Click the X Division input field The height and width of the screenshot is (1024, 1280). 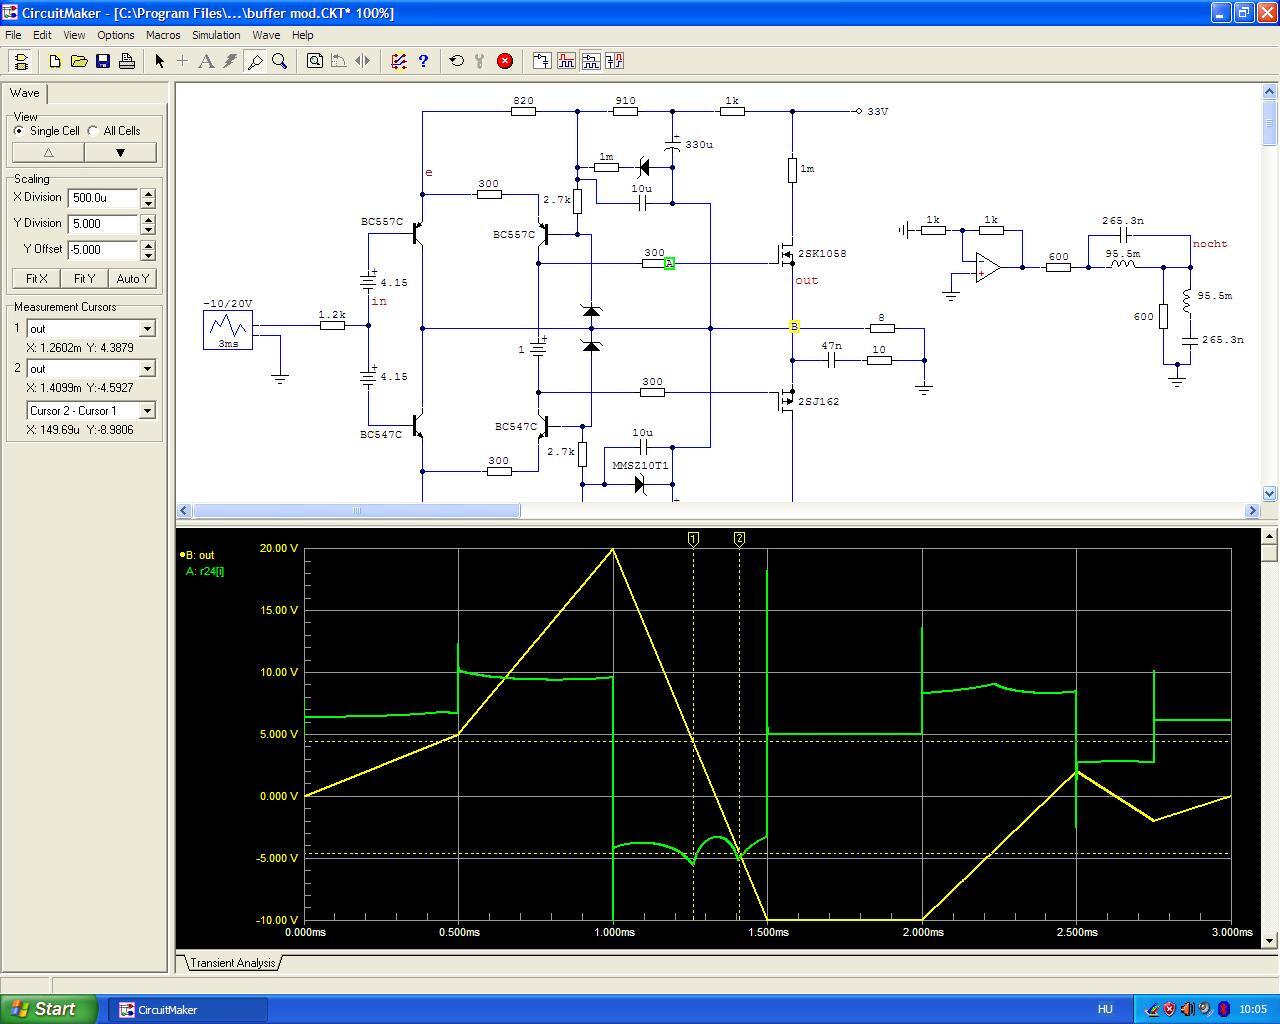click(x=103, y=198)
